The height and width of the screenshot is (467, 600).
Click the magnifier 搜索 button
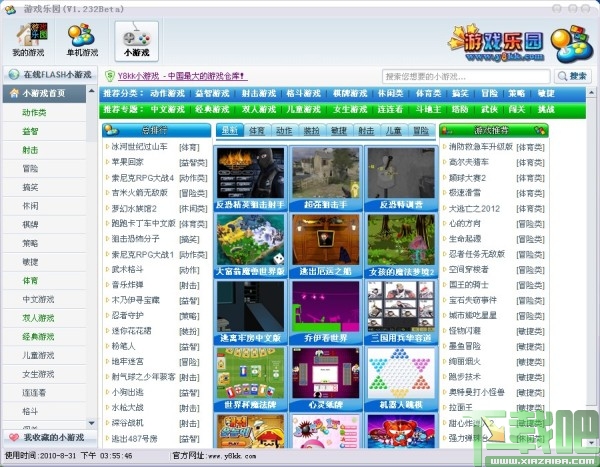572,76
